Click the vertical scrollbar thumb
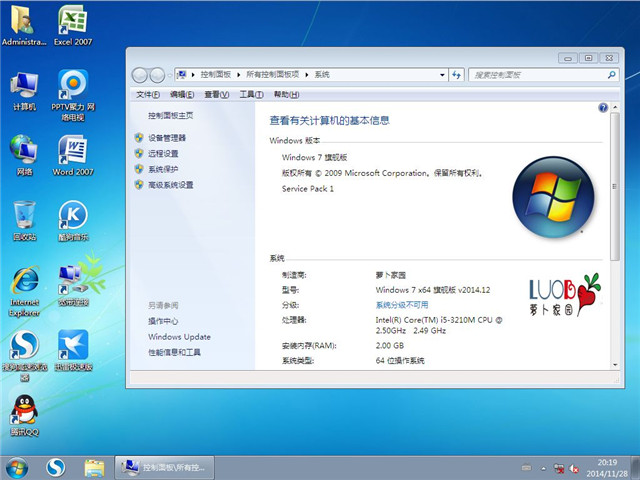The height and width of the screenshot is (480, 640). [615, 187]
